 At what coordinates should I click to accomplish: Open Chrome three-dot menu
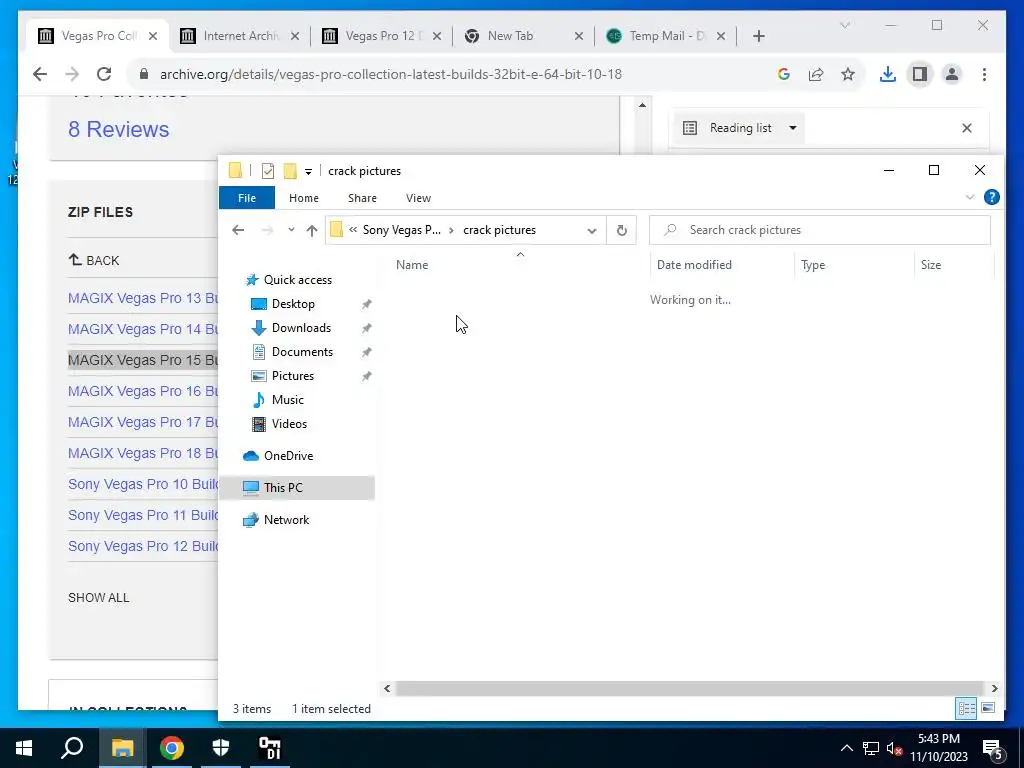(x=984, y=74)
